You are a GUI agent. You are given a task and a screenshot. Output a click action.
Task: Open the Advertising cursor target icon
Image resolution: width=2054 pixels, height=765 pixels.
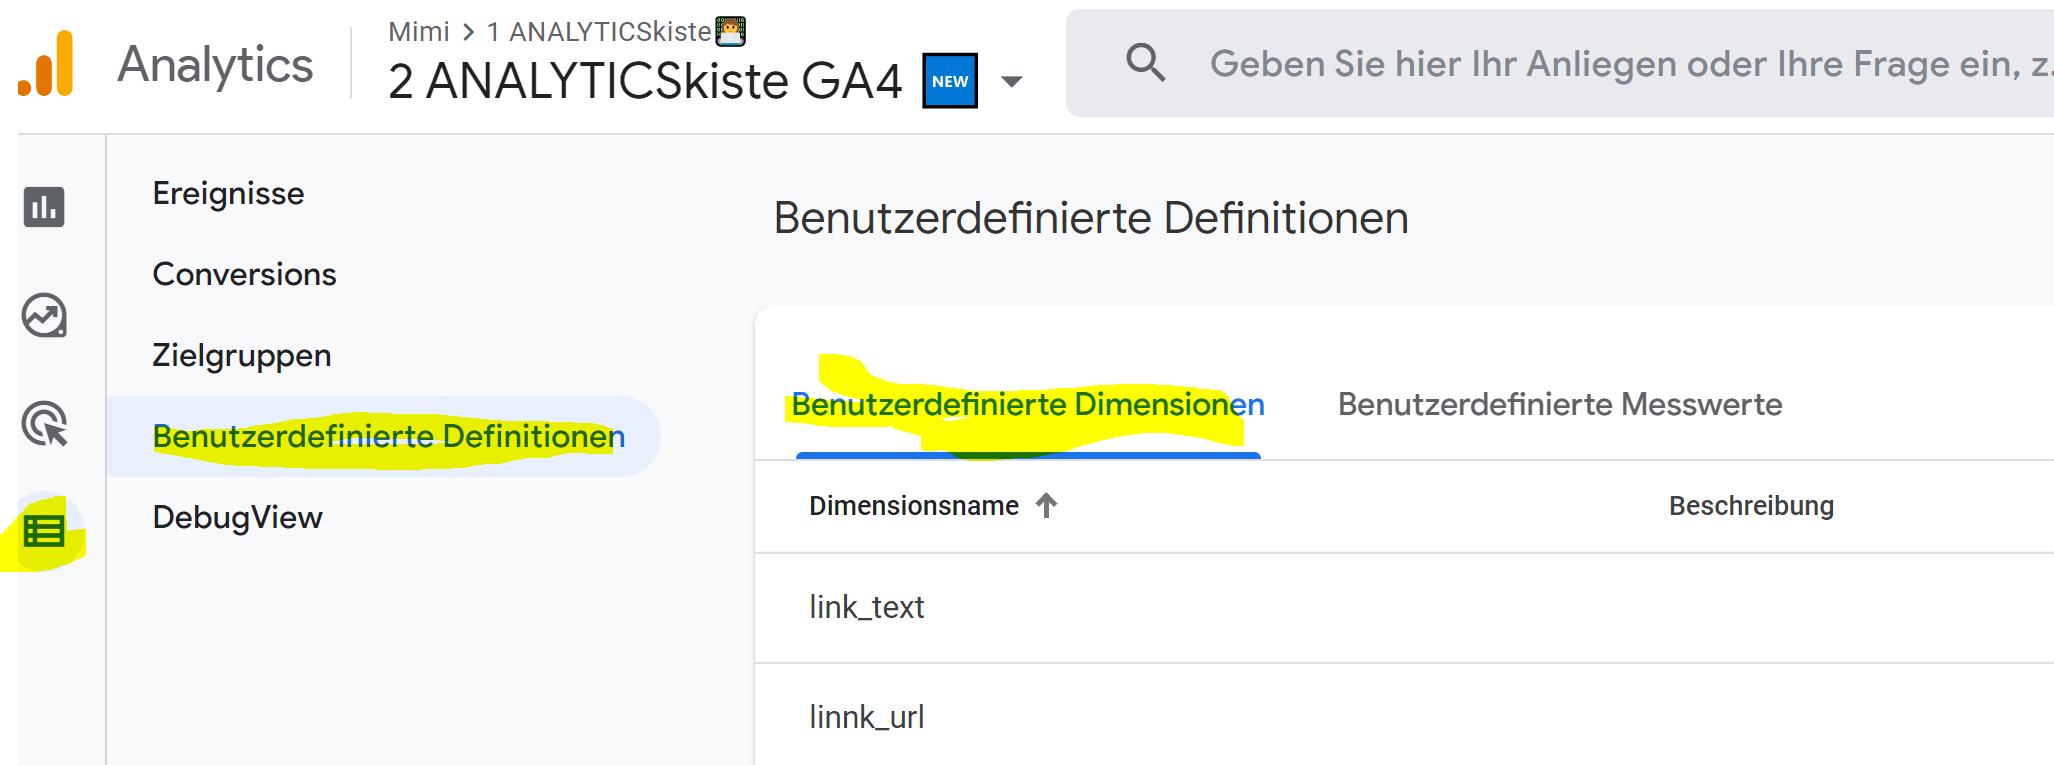44,424
